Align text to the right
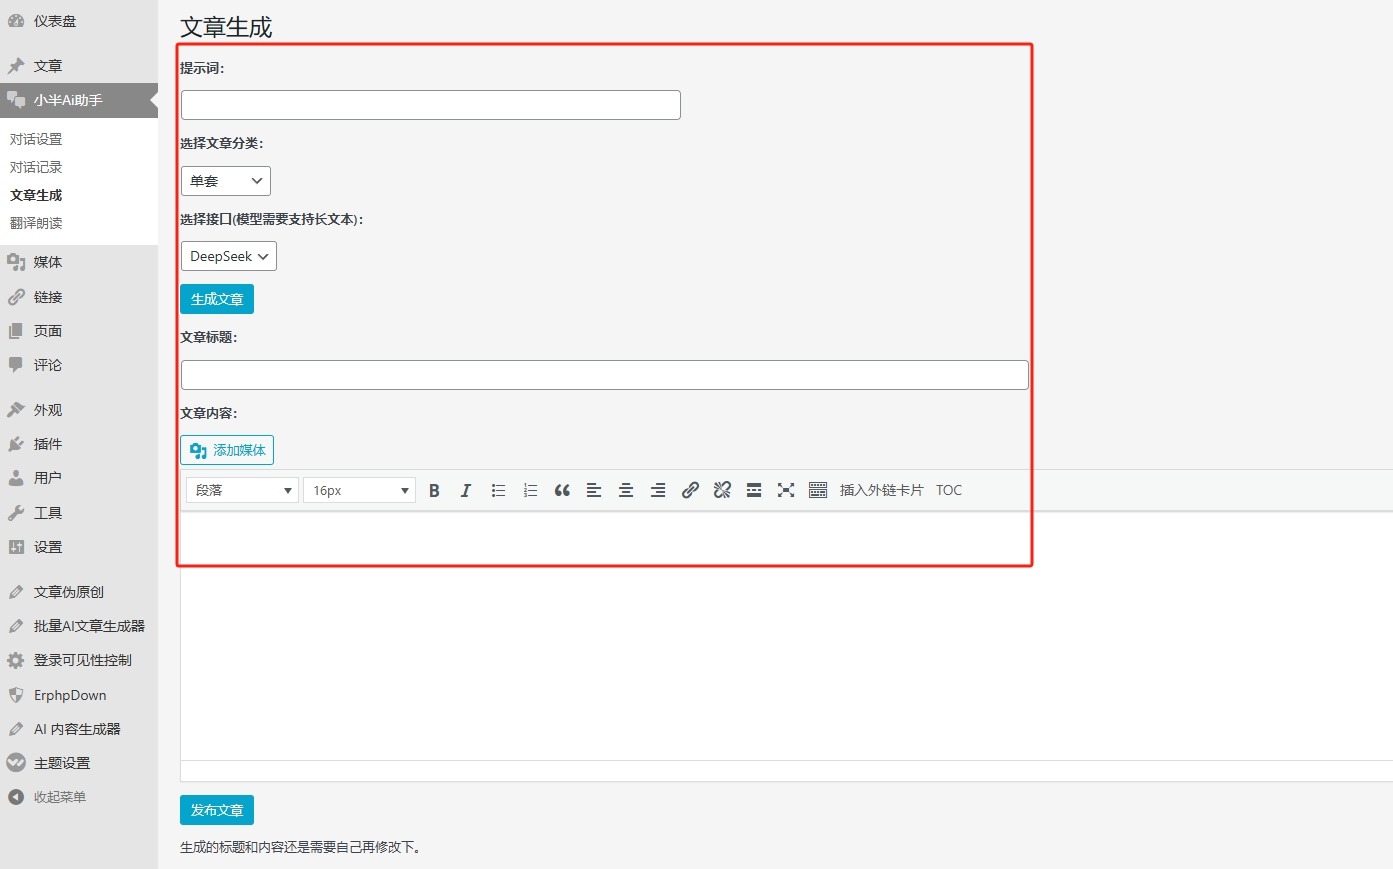Screen dimensions: 1393x869 tap(658, 490)
